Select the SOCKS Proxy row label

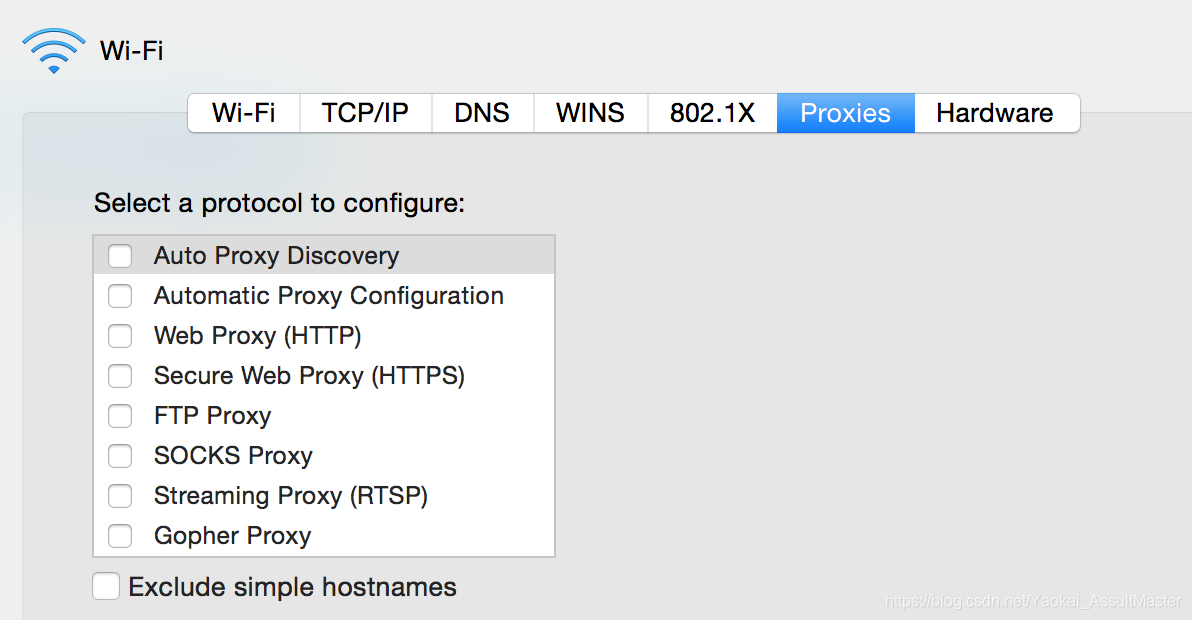pos(233,456)
